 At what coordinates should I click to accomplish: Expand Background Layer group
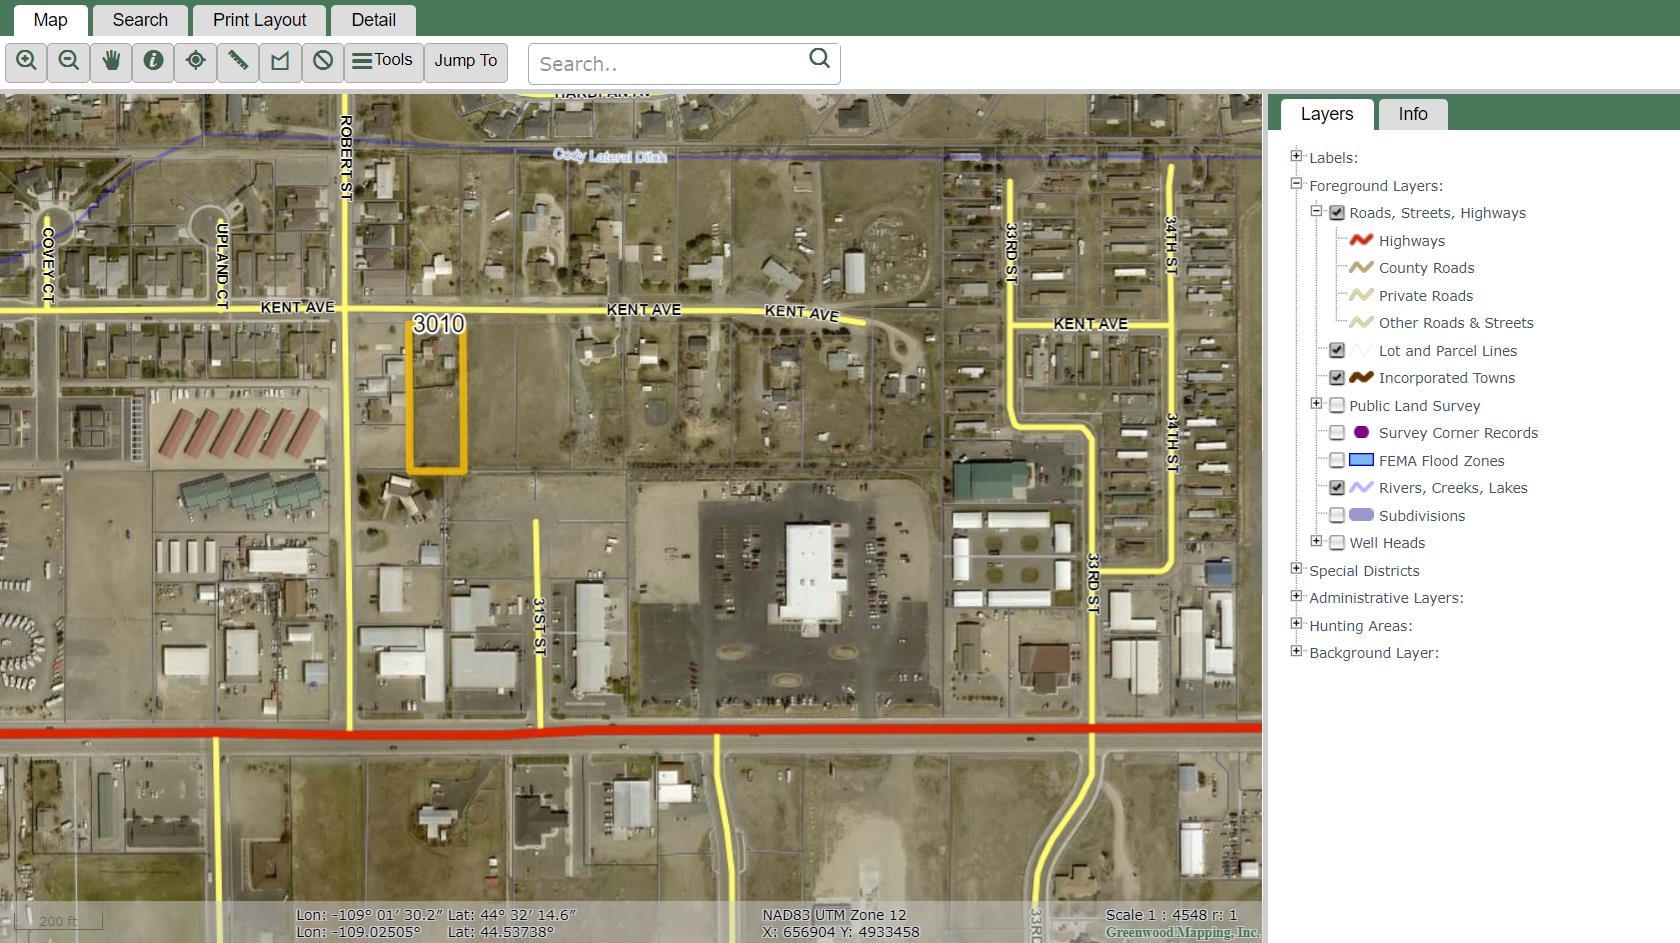pyautogui.click(x=1296, y=651)
